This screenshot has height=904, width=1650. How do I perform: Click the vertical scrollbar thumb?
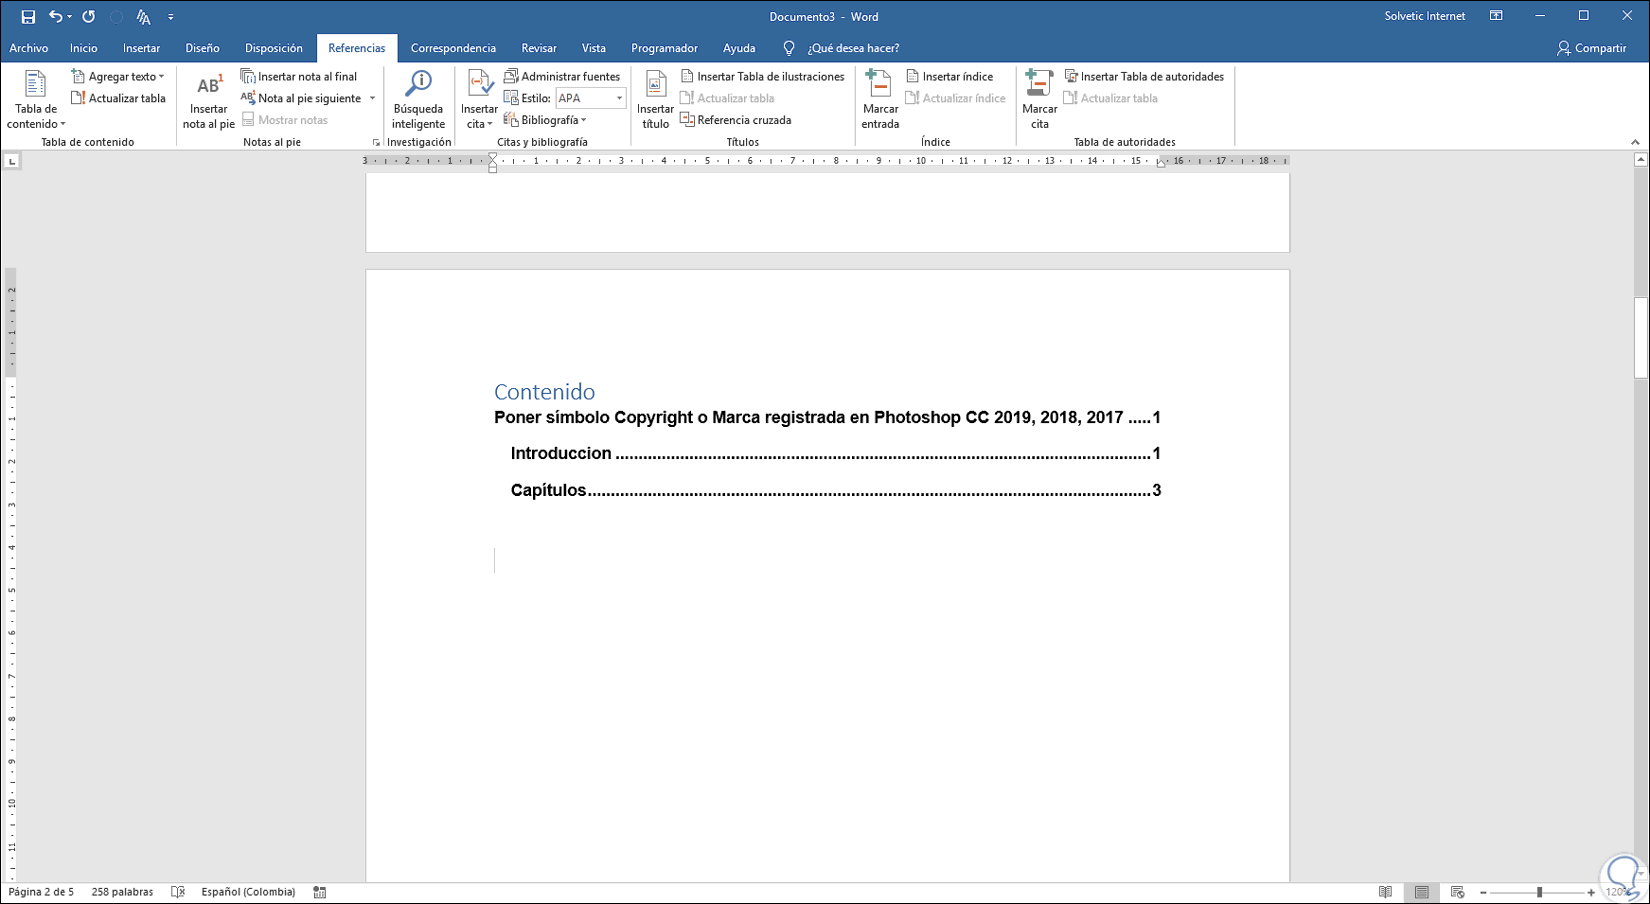[x=1641, y=338]
